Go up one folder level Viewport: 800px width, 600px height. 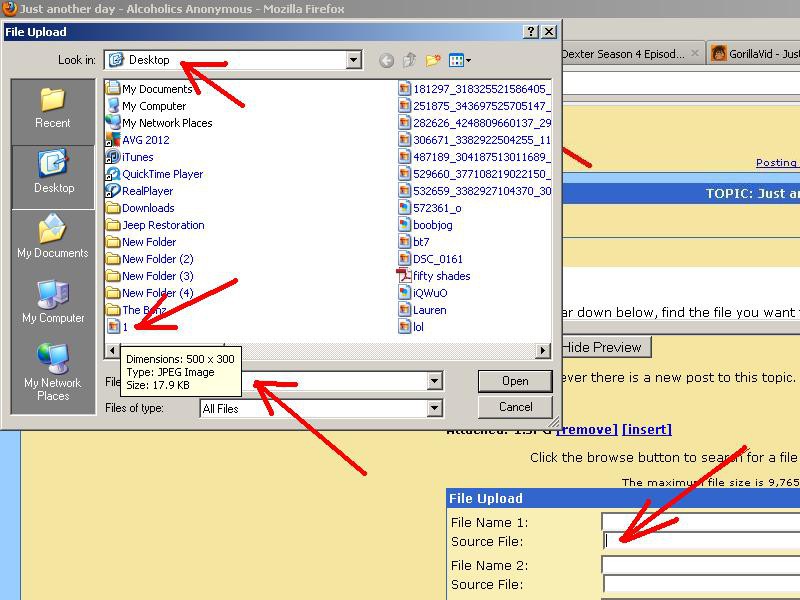[x=409, y=61]
